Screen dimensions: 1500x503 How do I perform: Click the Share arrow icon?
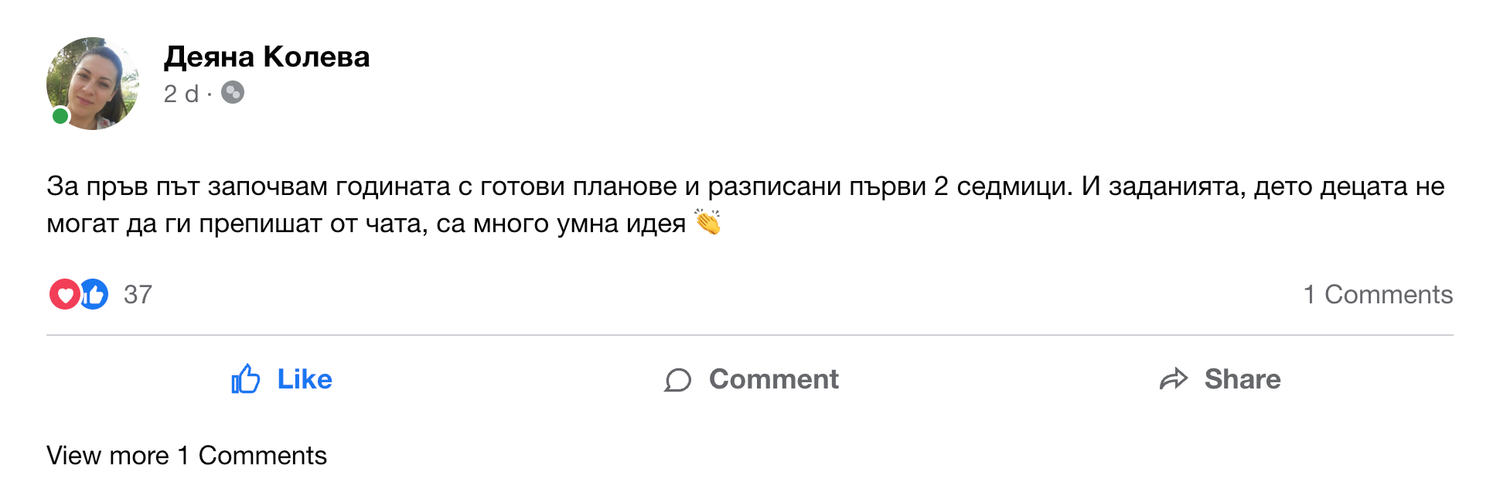coord(1173,379)
